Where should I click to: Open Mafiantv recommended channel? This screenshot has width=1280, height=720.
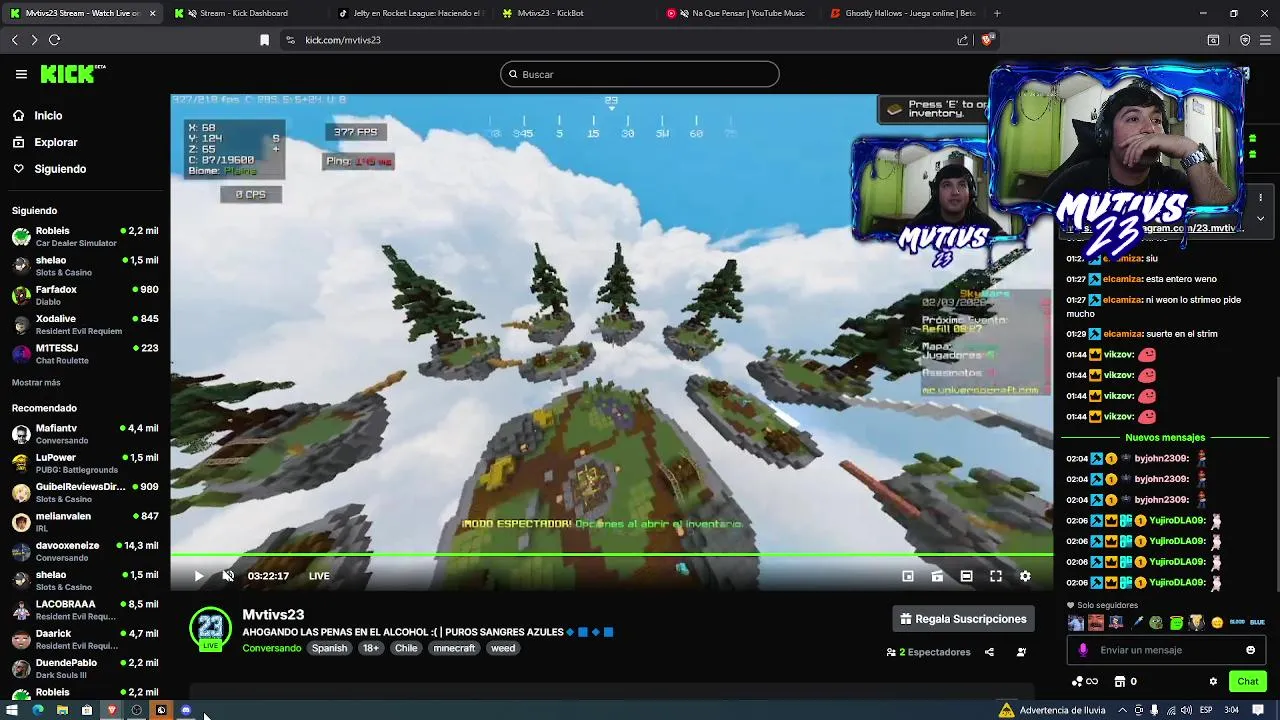click(x=85, y=434)
